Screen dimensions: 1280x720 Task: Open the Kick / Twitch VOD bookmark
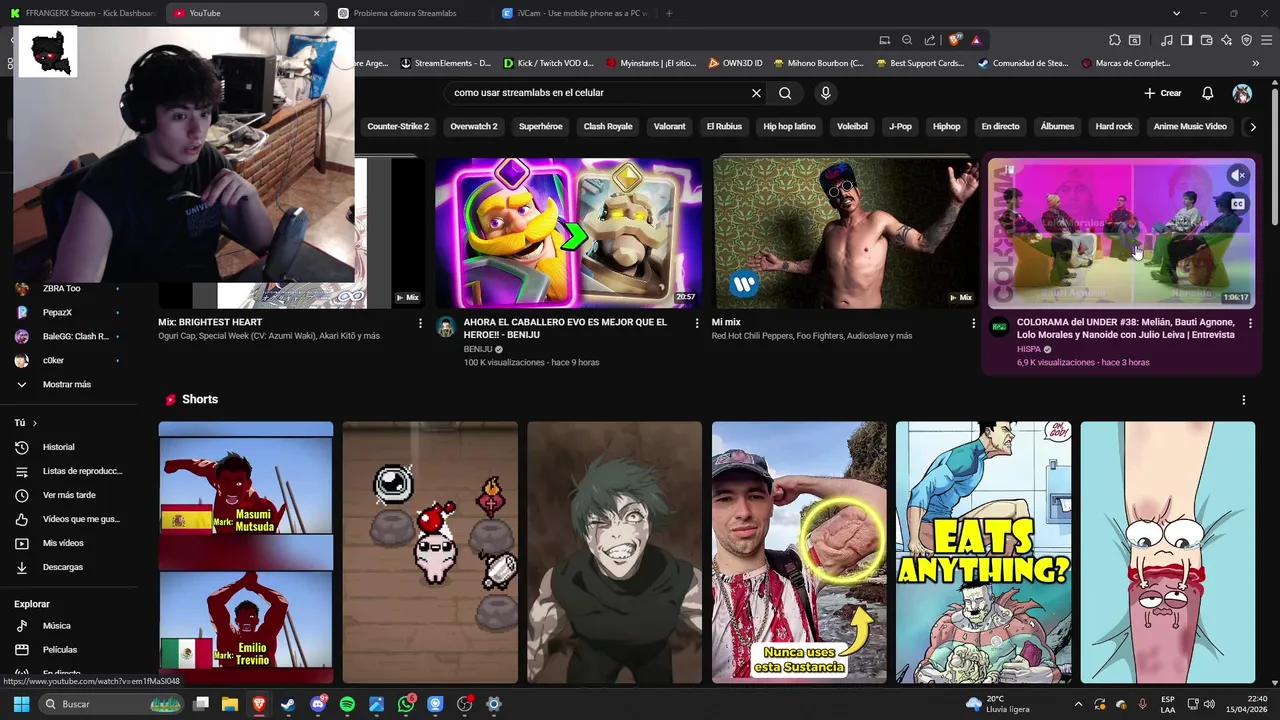[x=548, y=63]
